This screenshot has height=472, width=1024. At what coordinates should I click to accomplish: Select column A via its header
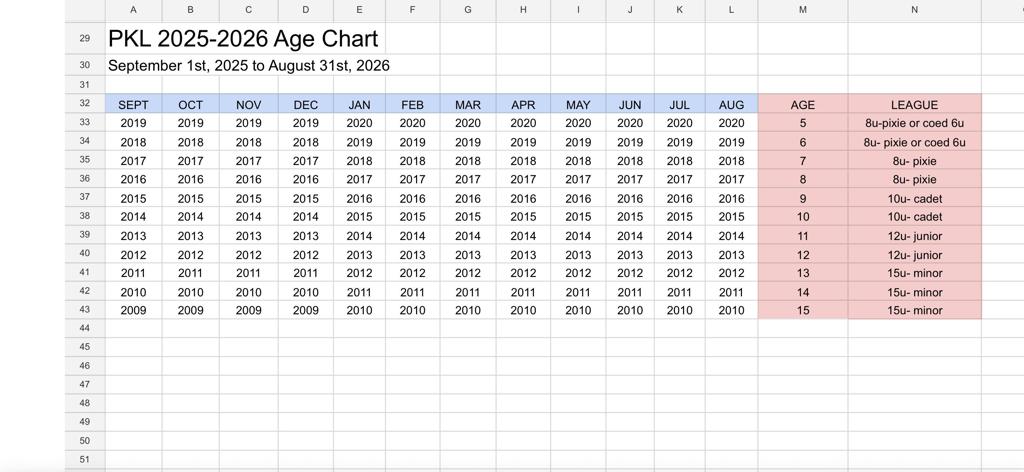tap(133, 9)
